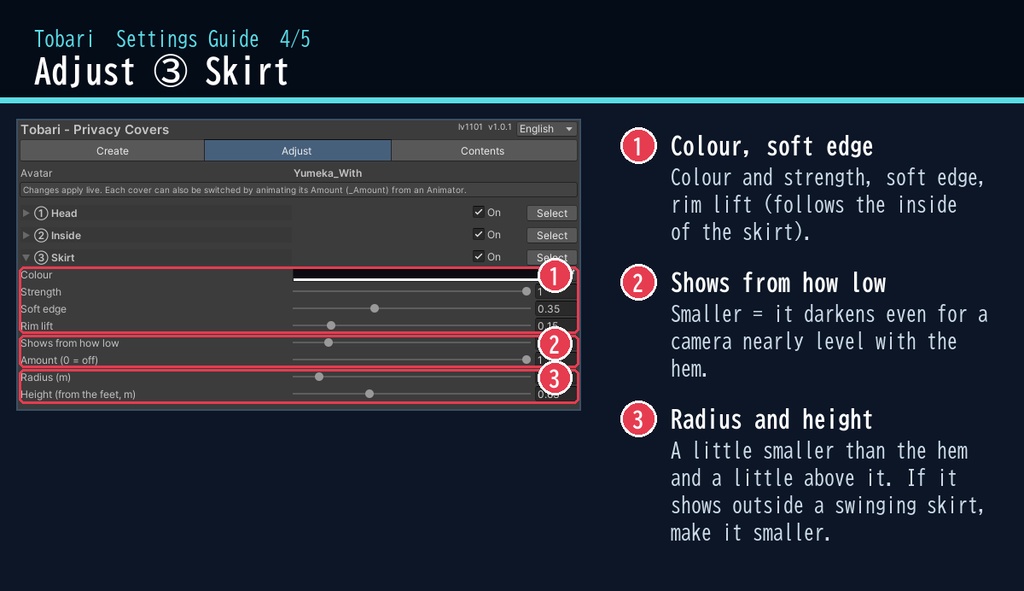Click the "Tobari - Privacy Covers" window title

click(x=95, y=129)
